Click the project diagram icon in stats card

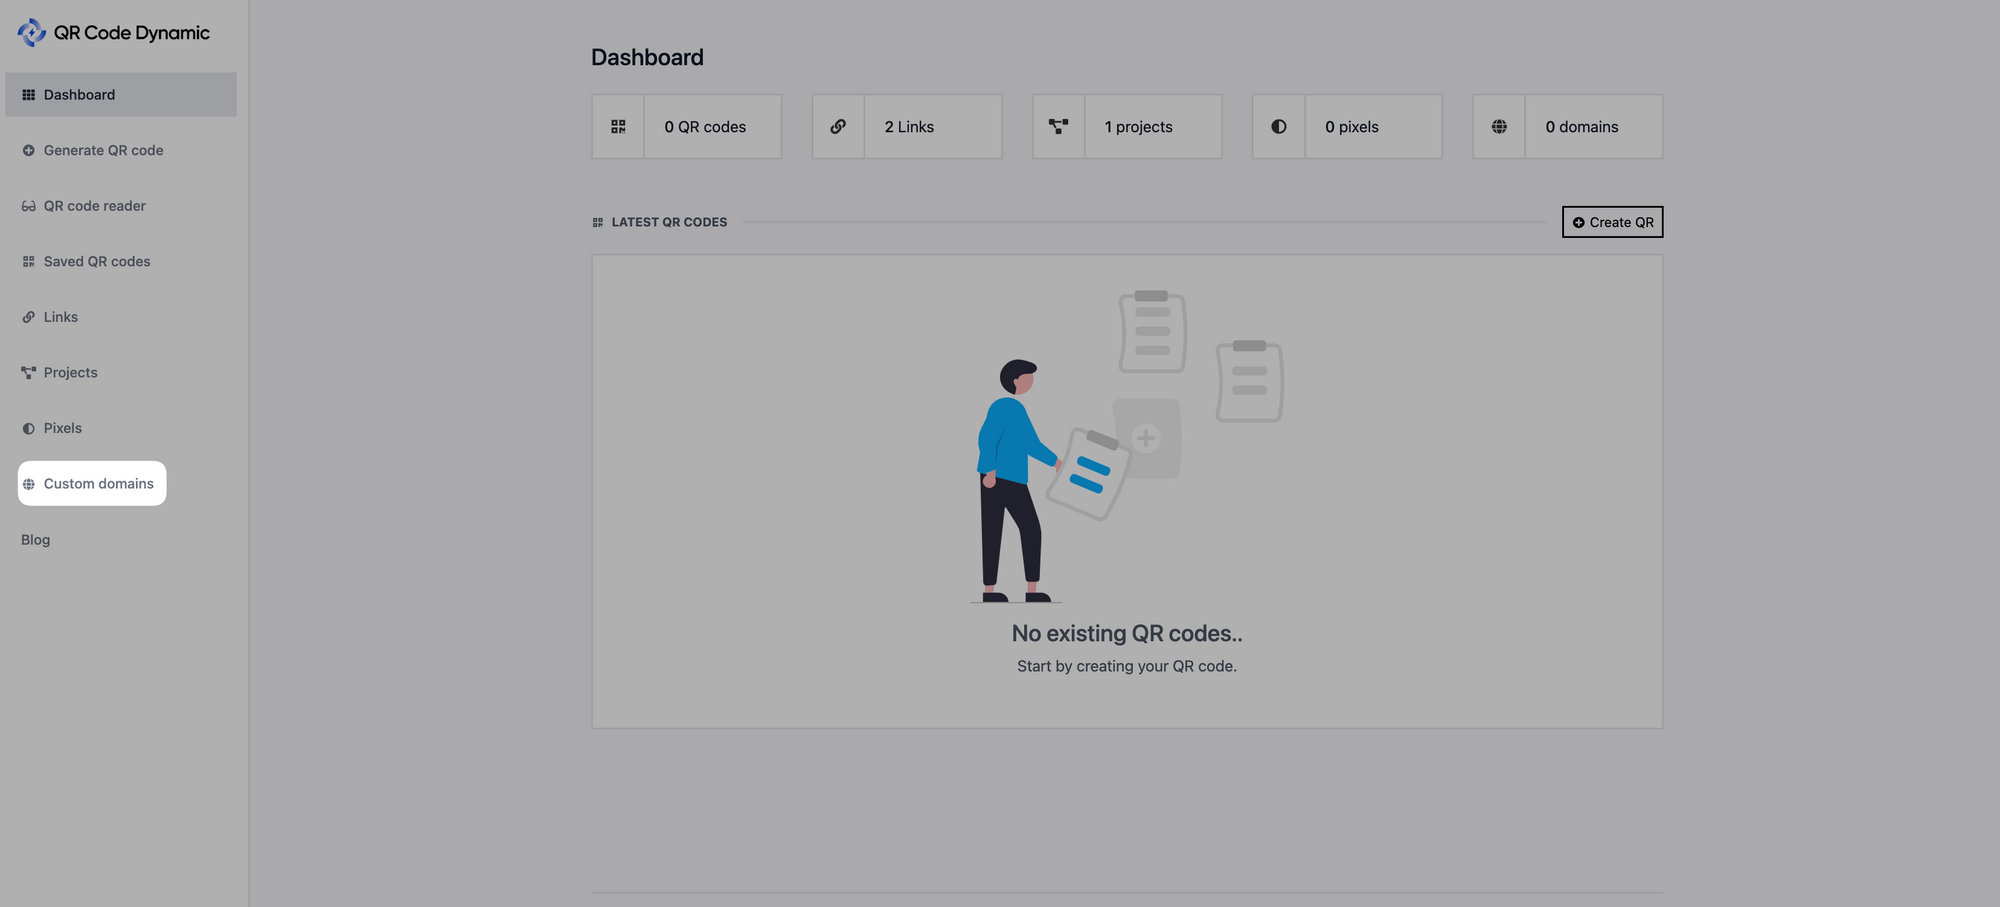[1058, 127]
